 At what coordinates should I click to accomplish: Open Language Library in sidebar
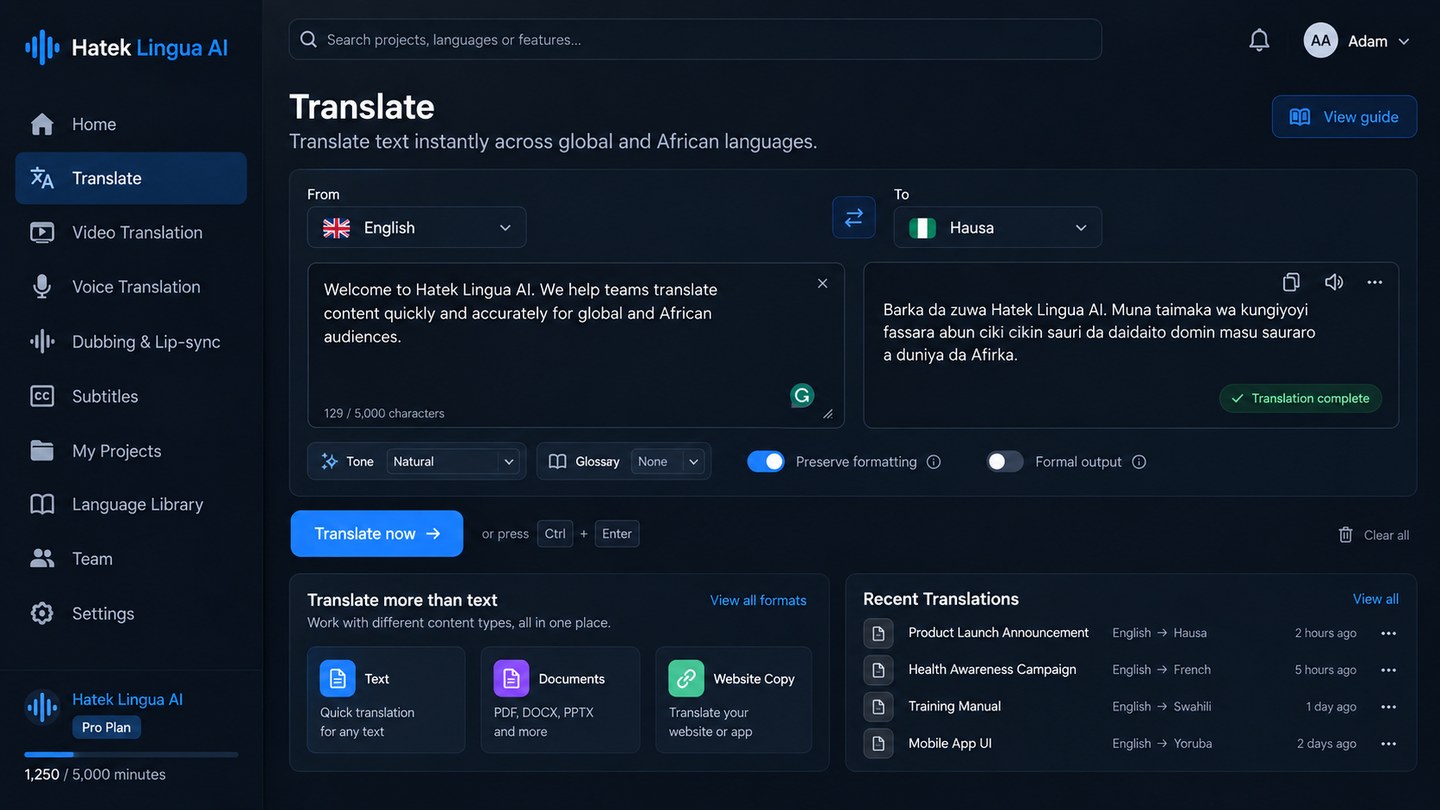point(131,505)
